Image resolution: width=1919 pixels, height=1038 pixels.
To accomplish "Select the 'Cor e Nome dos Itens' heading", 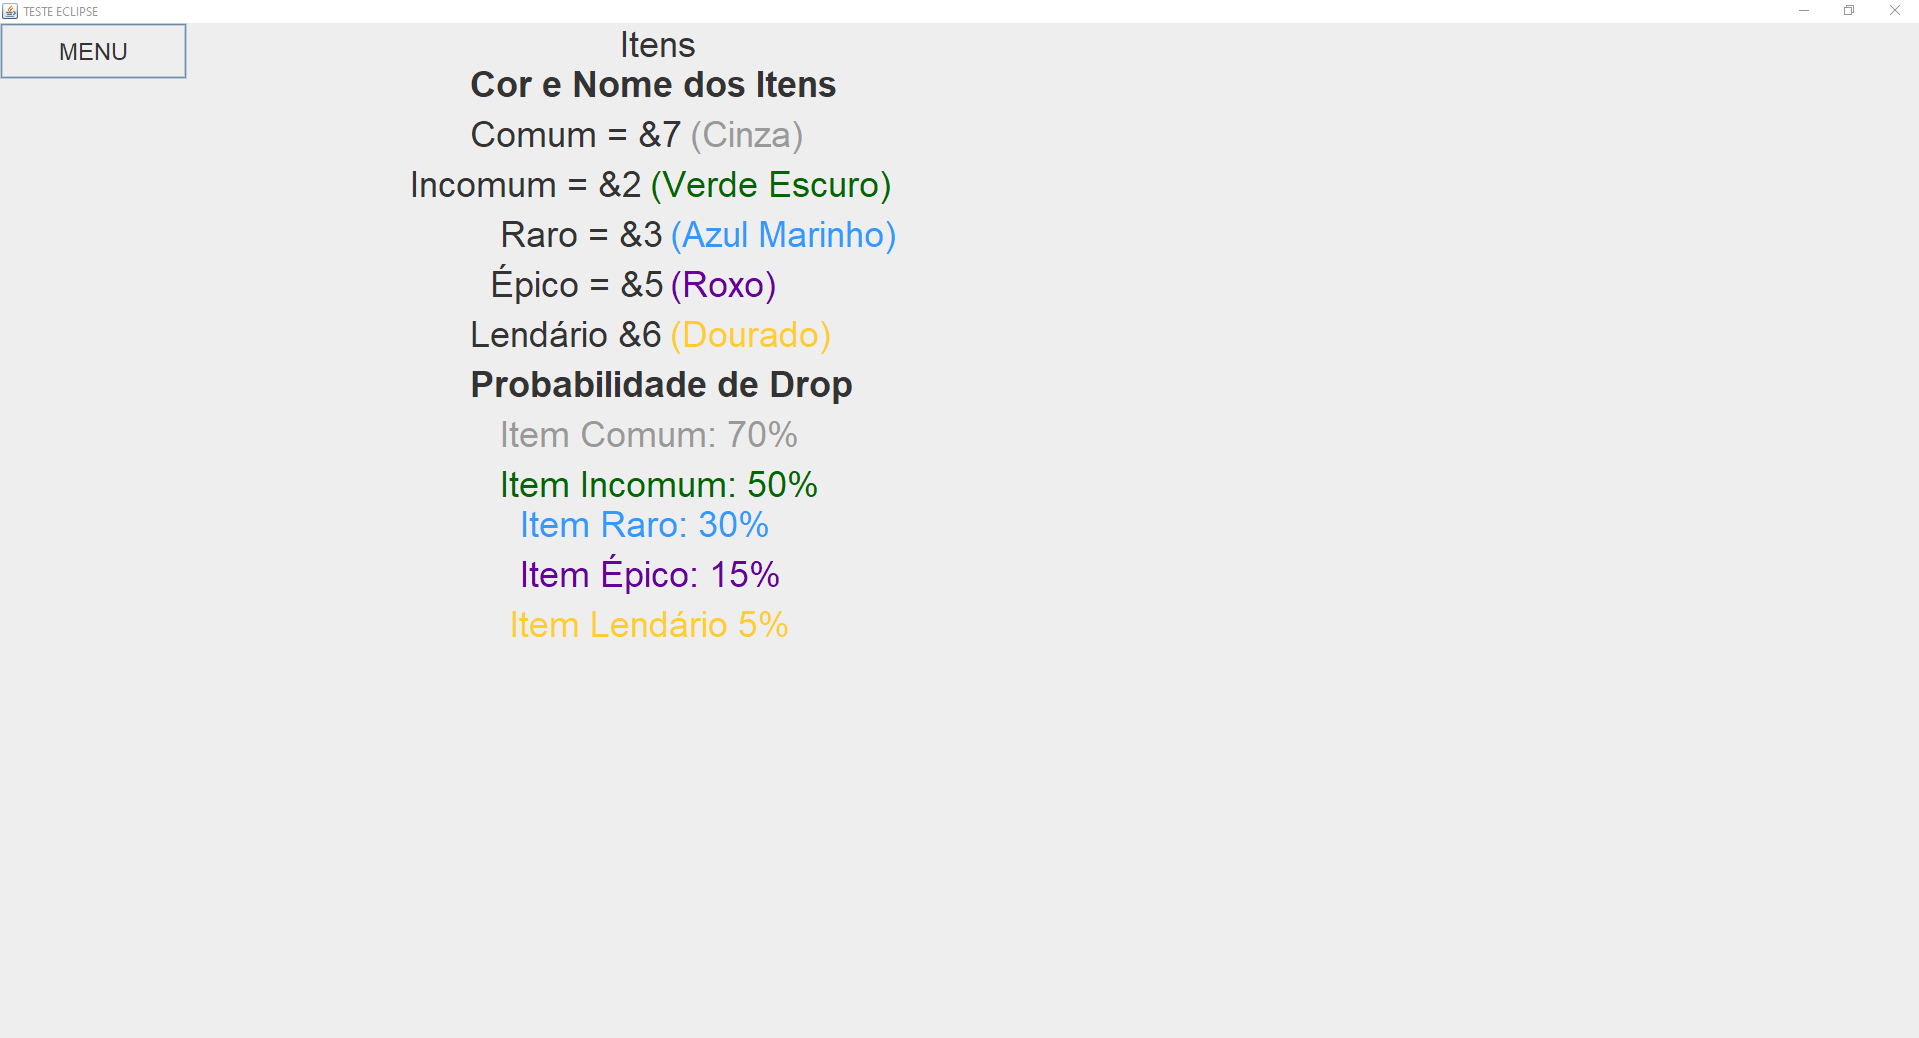I will [x=653, y=85].
